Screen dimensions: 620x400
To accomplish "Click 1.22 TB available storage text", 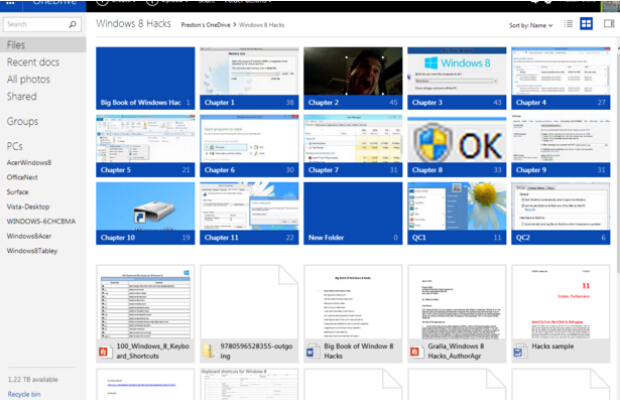I will point(33,379).
